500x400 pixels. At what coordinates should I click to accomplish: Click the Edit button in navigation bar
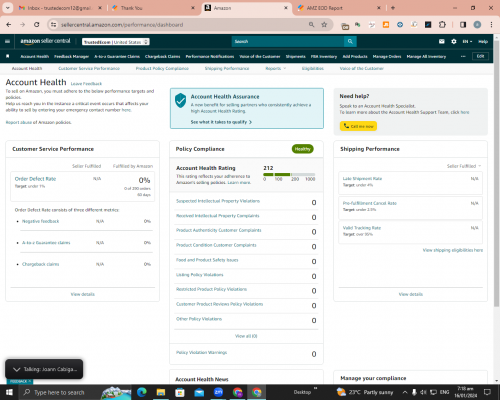[480, 56]
